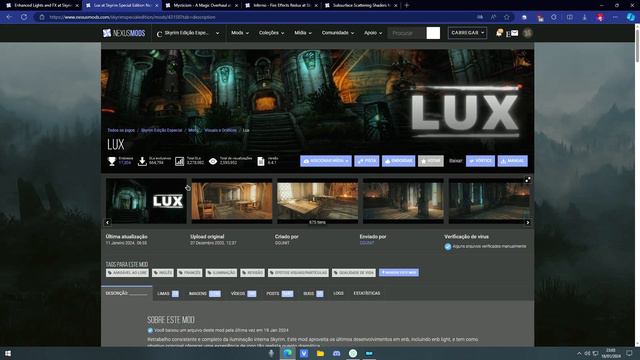640x360 pixels.
Task: Open the notifications bell icon
Action: pos(499,33)
